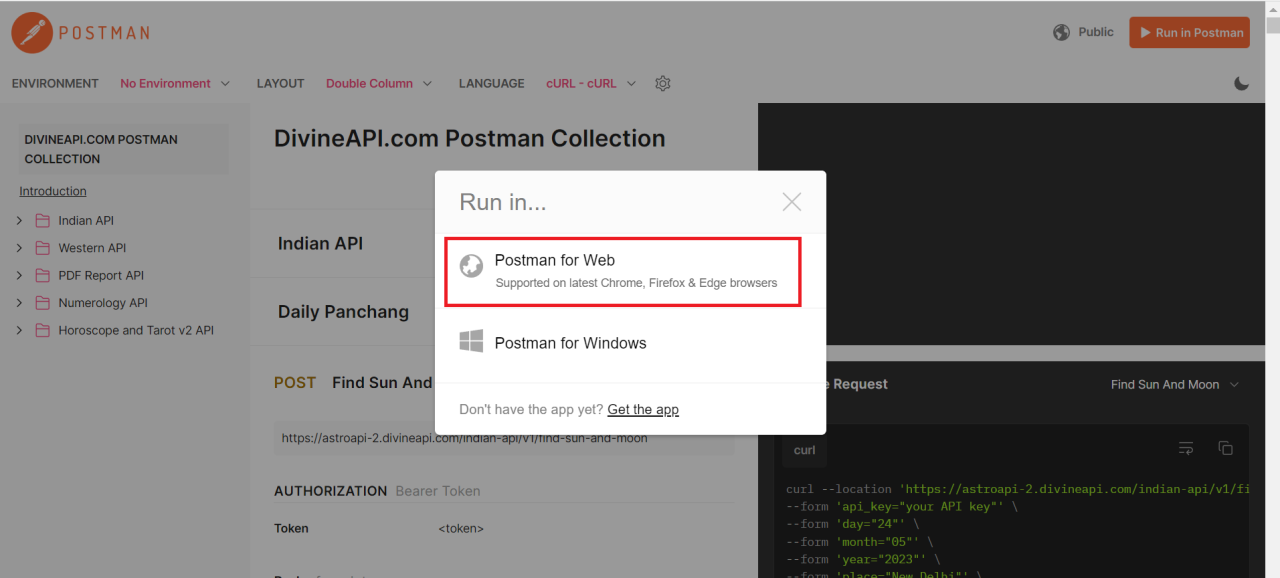Click the Windows logo icon
The width and height of the screenshot is (1280, 578).
coord(471,341)
